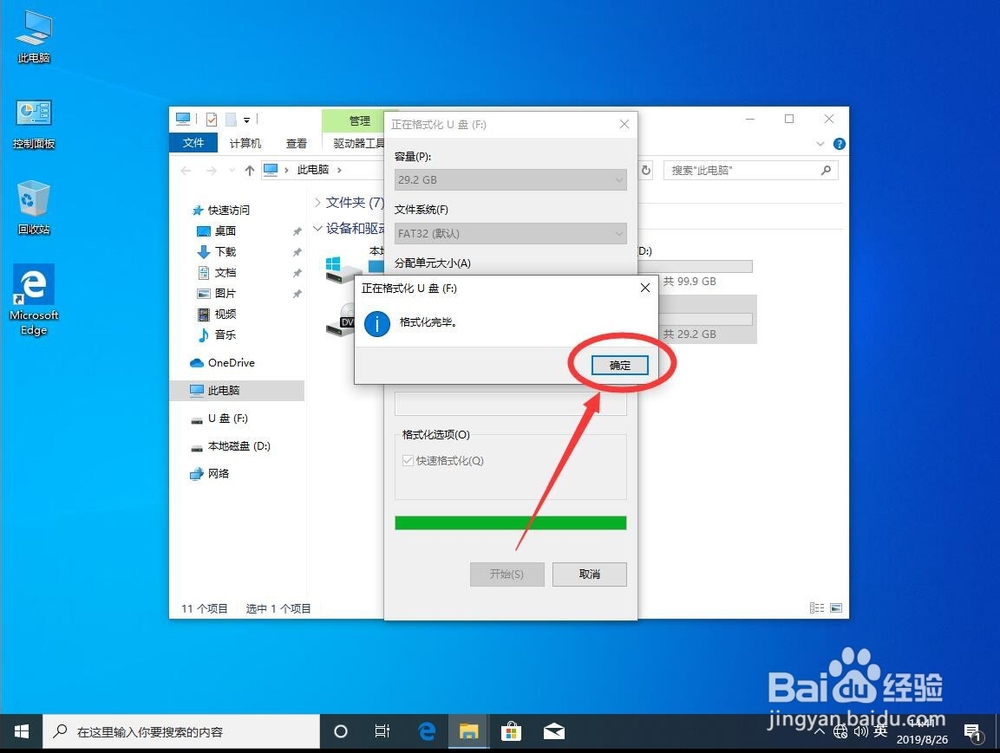Open the 文件 tab in File Explorer
This screenshot has width=1000, height=753.
pos(193,143)
